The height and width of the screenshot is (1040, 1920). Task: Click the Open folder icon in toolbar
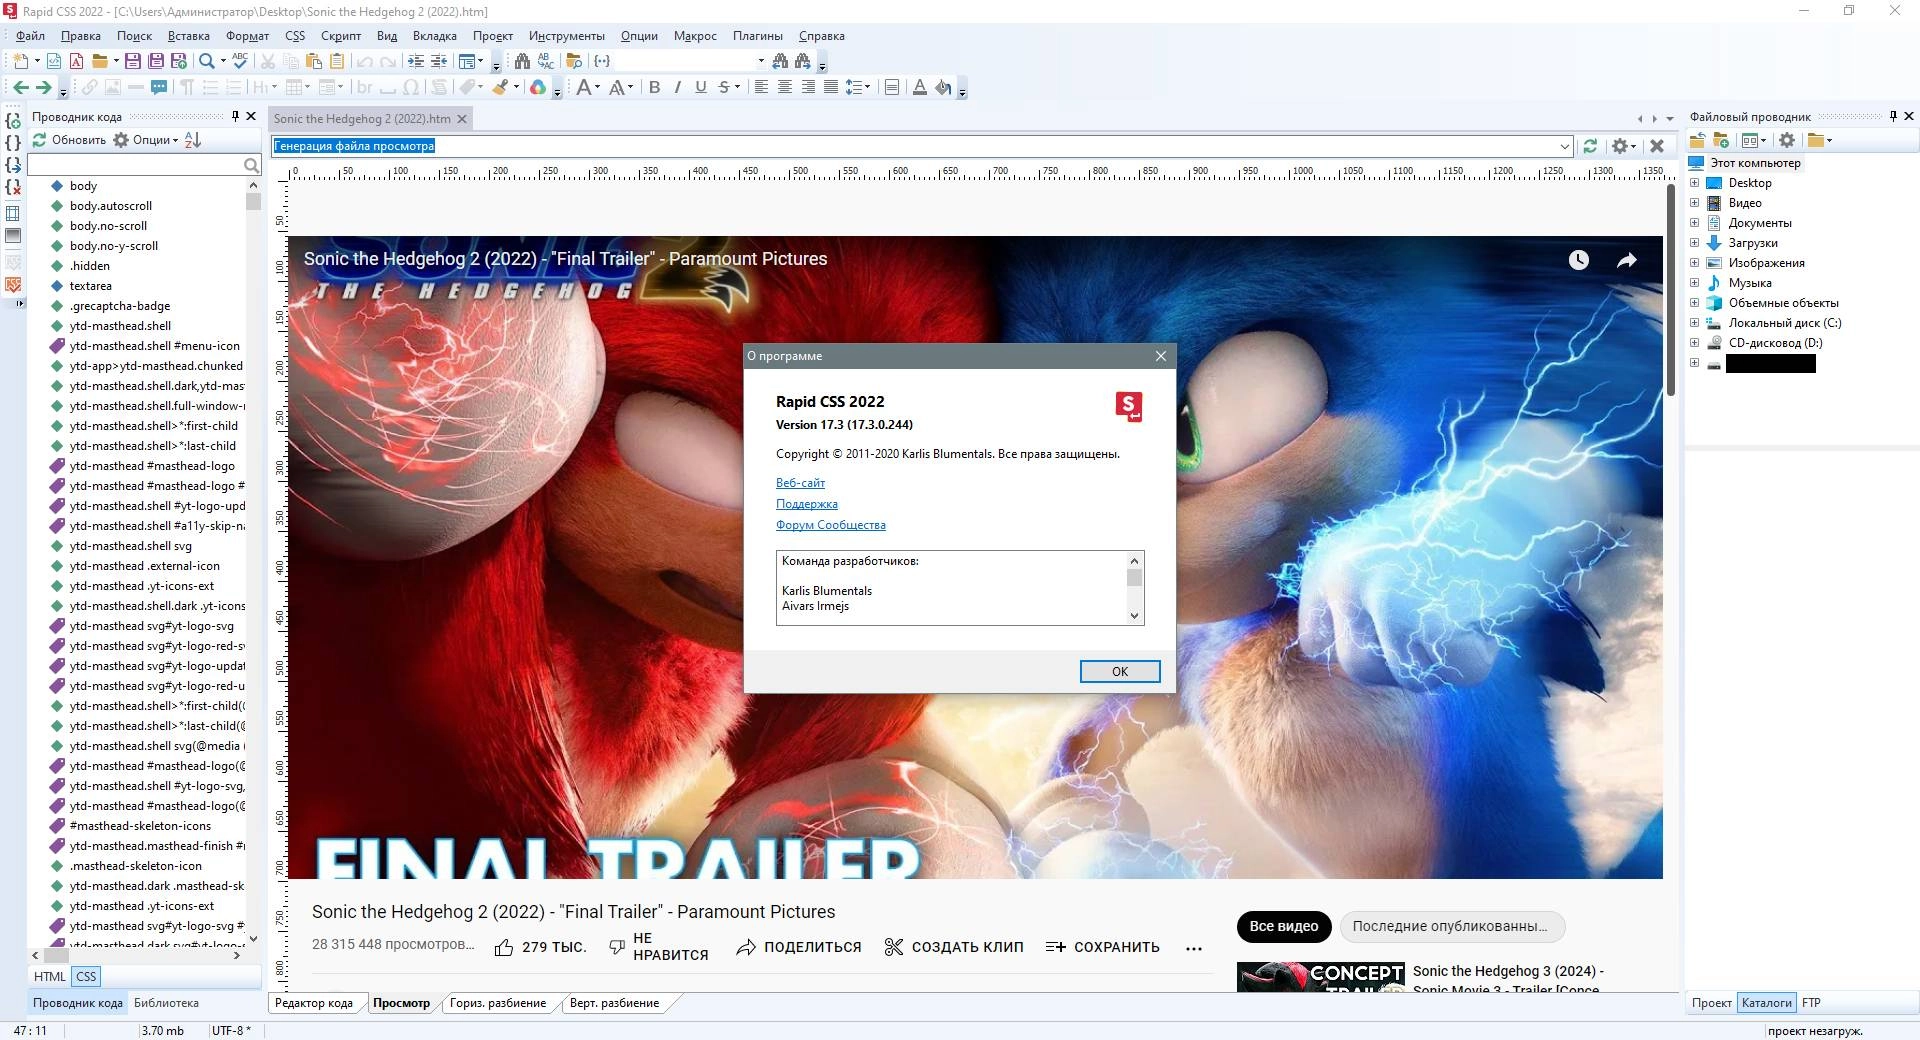click(99, 61)
